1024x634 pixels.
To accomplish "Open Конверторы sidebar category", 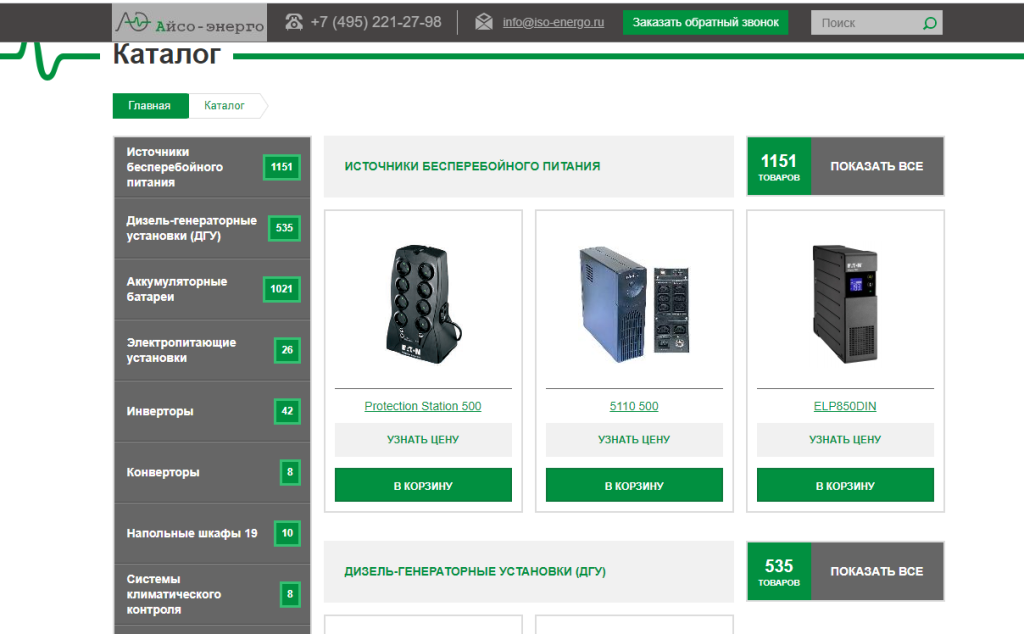I will pos(212,472).
